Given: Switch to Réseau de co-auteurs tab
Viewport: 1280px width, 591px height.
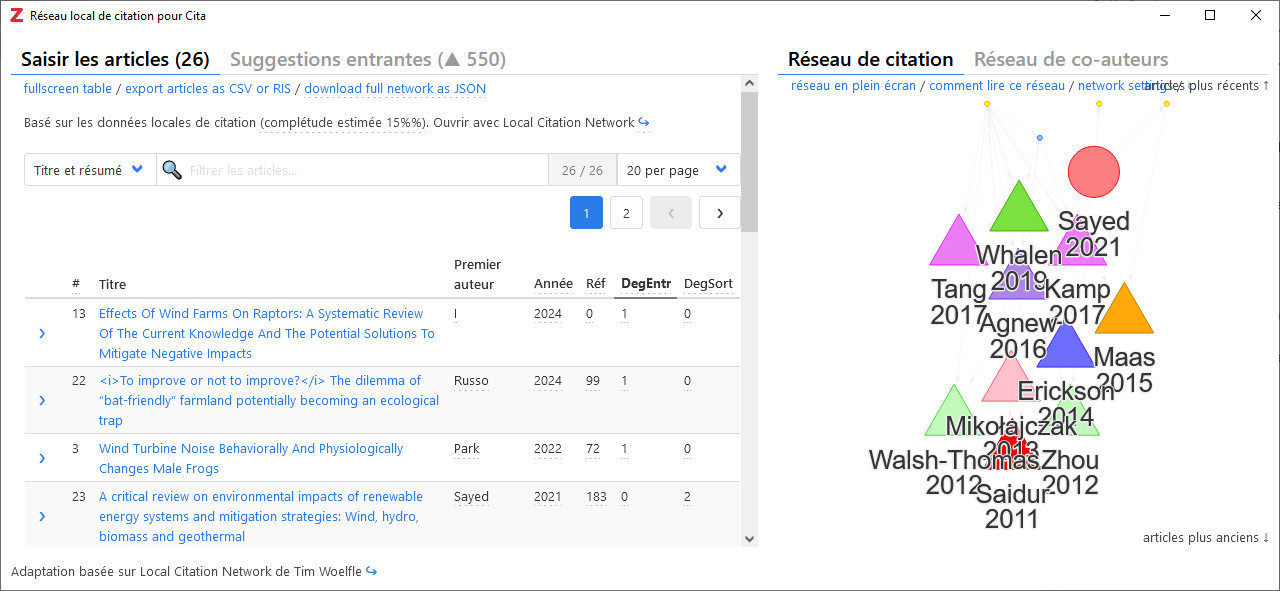Looking at the screenshot, I should tap(1070, 60).
